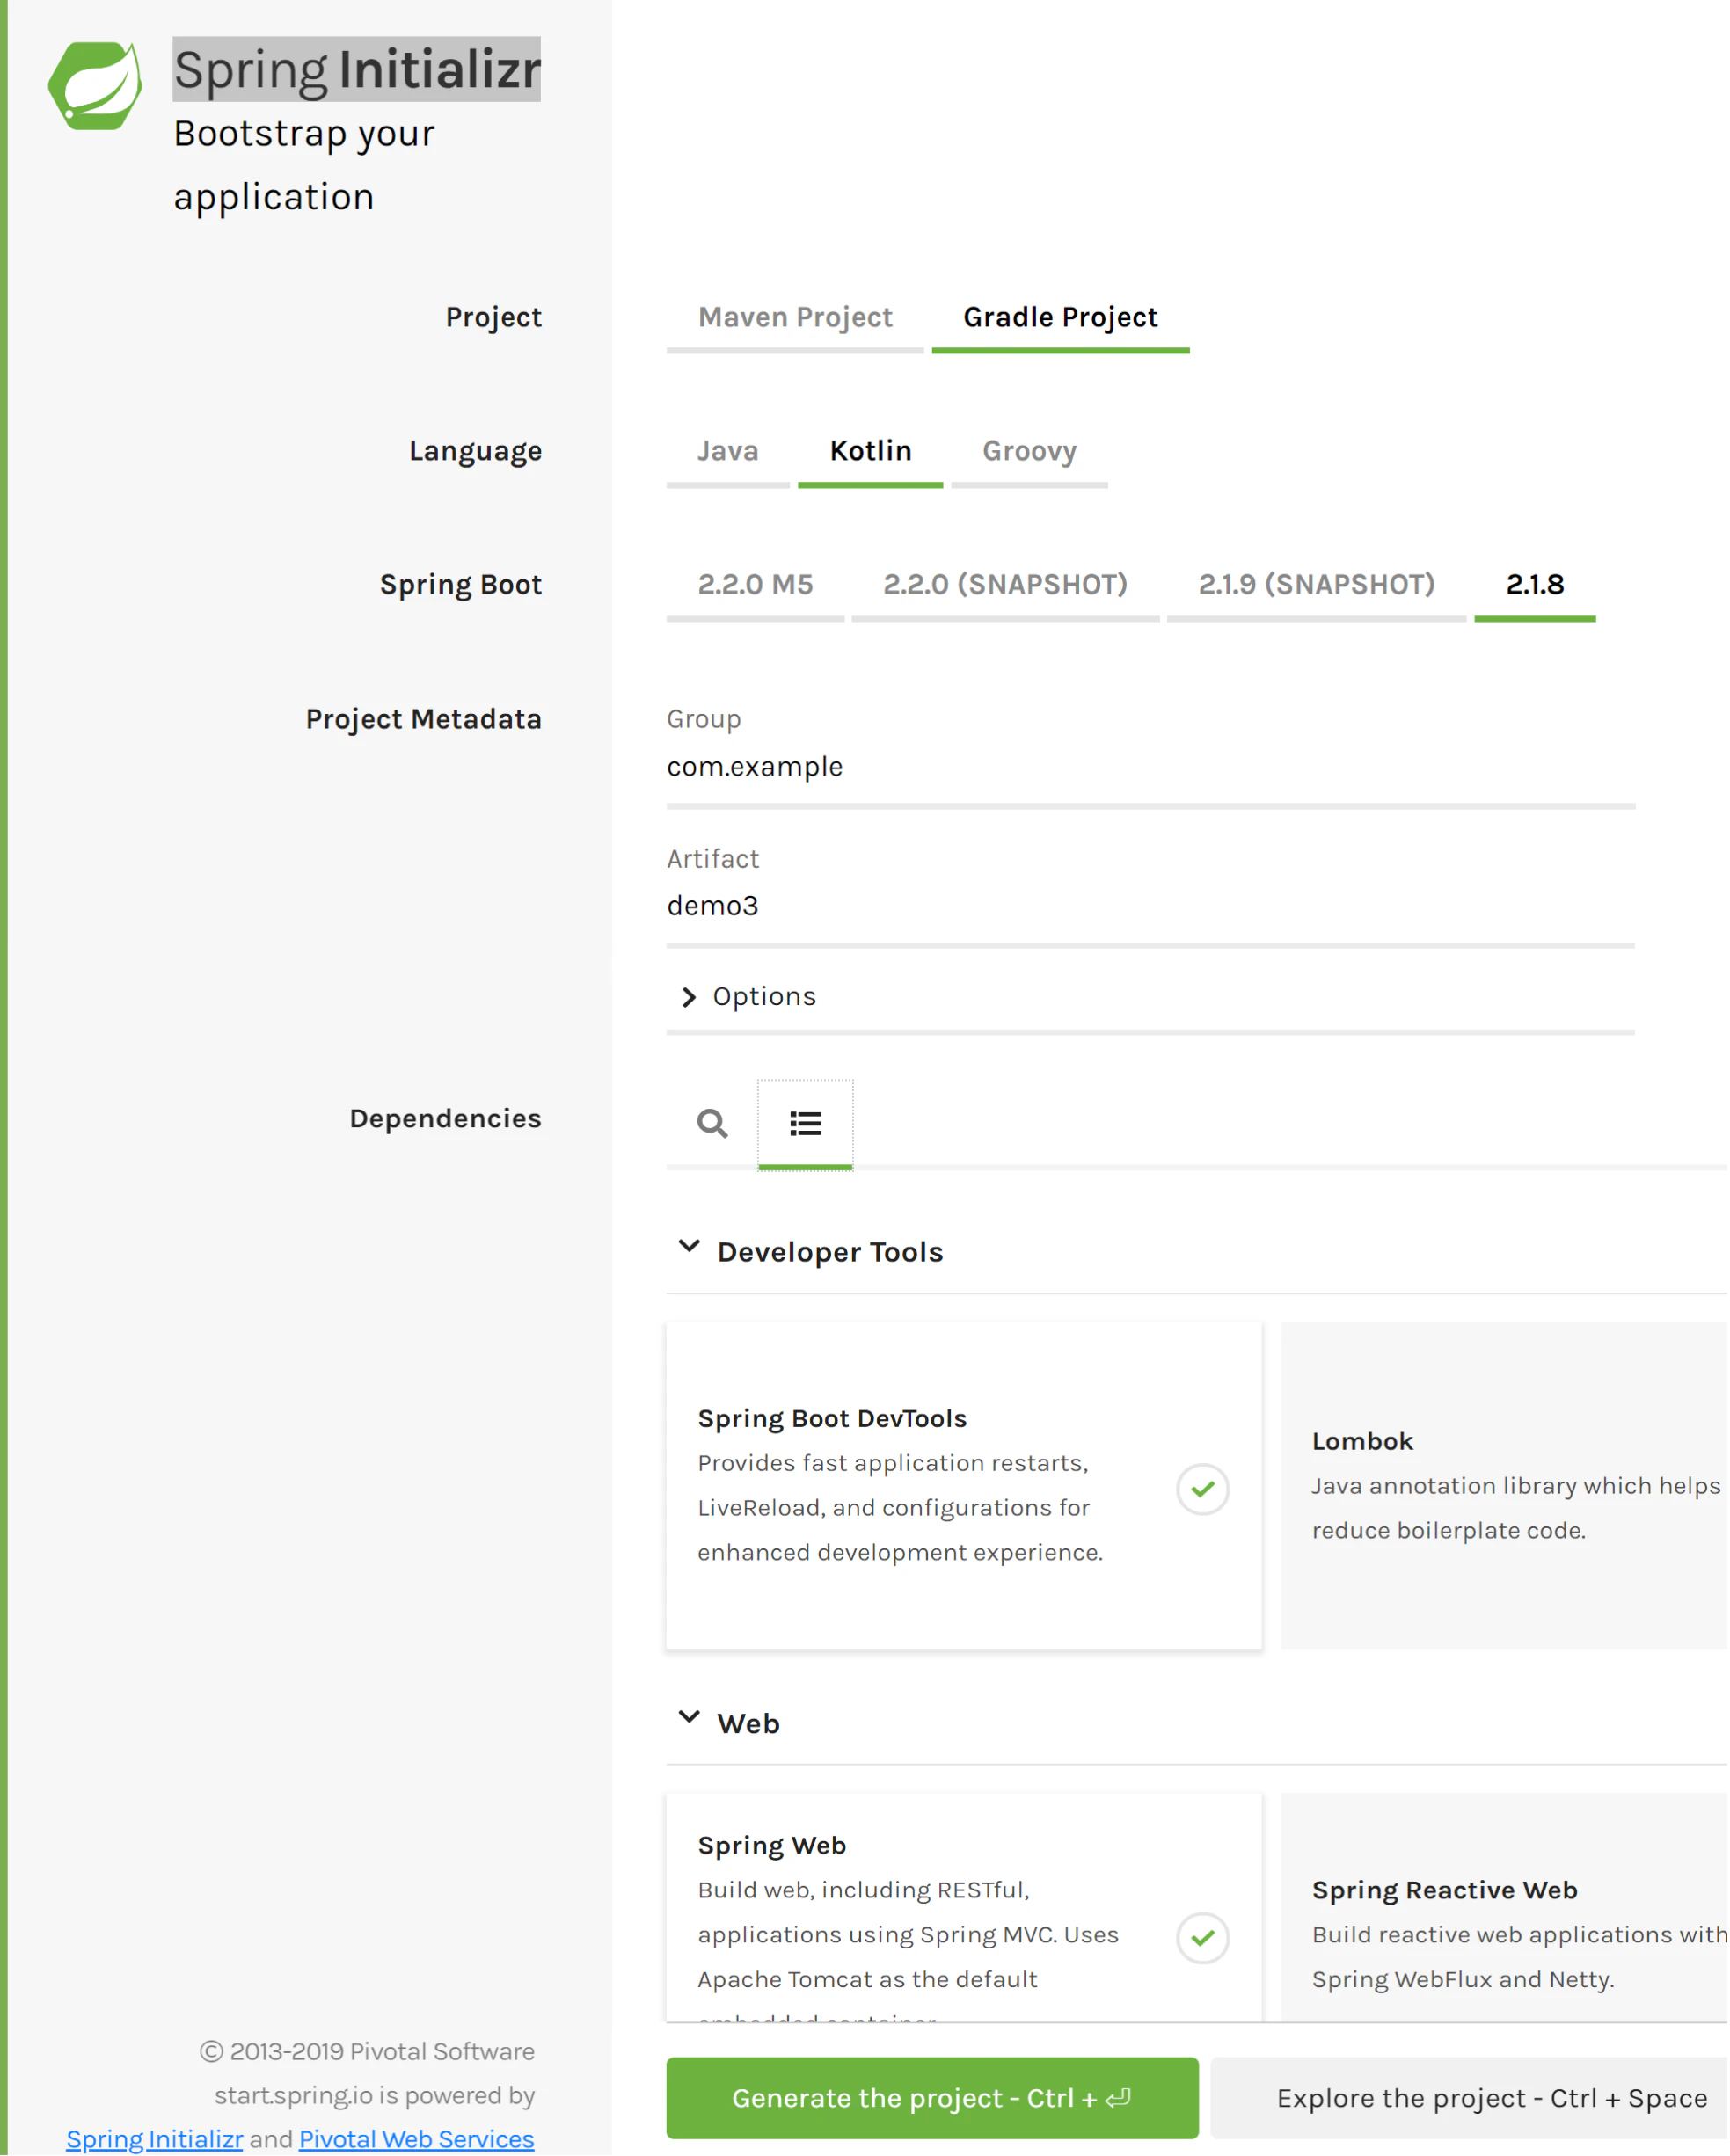Toggle the Spring Boot DevTools checkmark
Image resolution: width=1730 pixels, height=2156 pixels.
[x=1202, y=1489]
